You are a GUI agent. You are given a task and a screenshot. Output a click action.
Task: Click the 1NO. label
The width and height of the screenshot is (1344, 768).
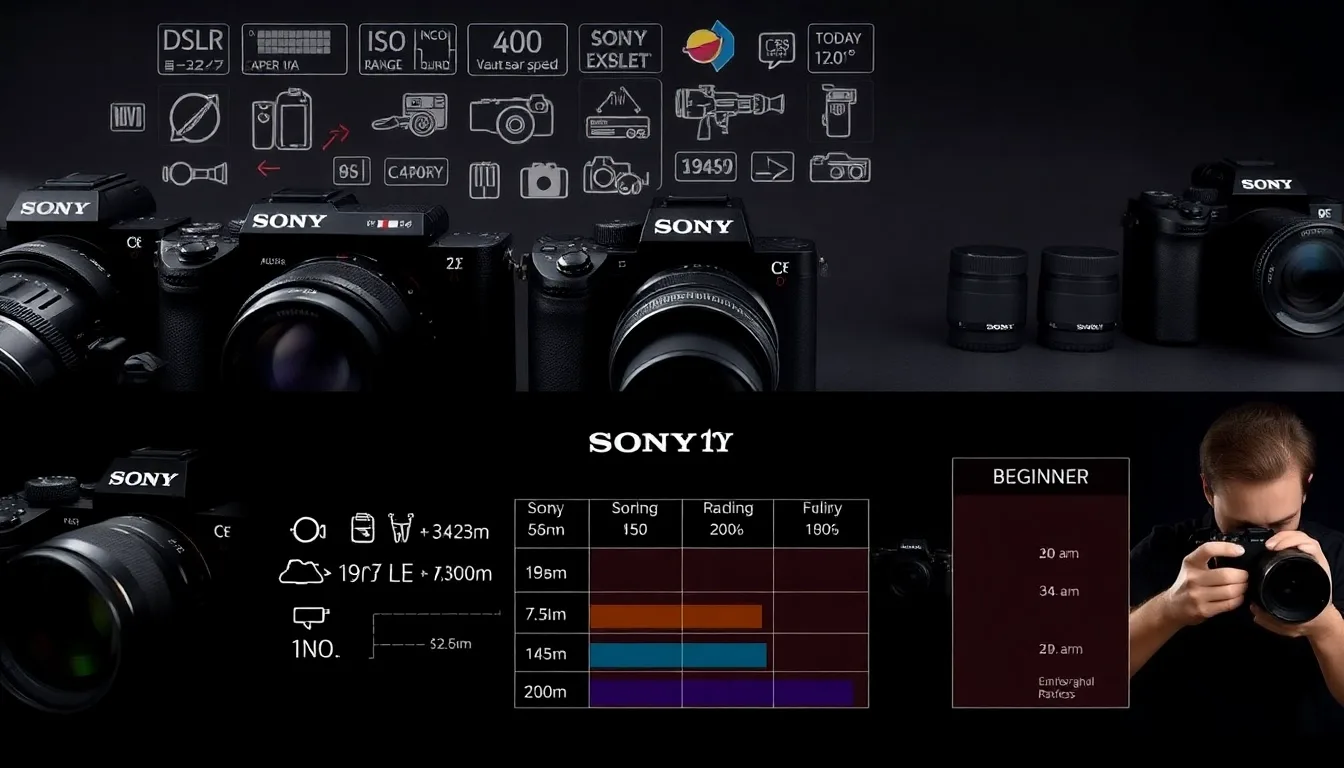pyautogui.click(x=315, y=649)
